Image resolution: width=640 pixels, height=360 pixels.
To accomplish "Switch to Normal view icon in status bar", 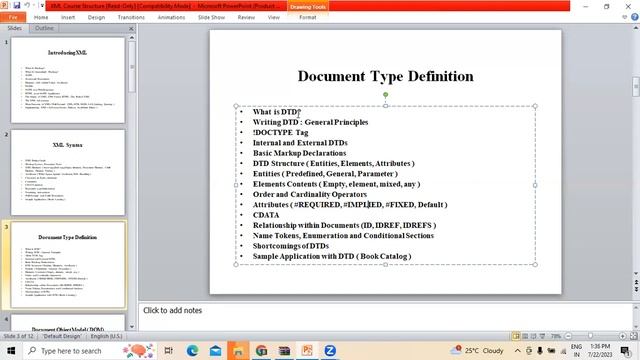I will click(x=516, y=336).
